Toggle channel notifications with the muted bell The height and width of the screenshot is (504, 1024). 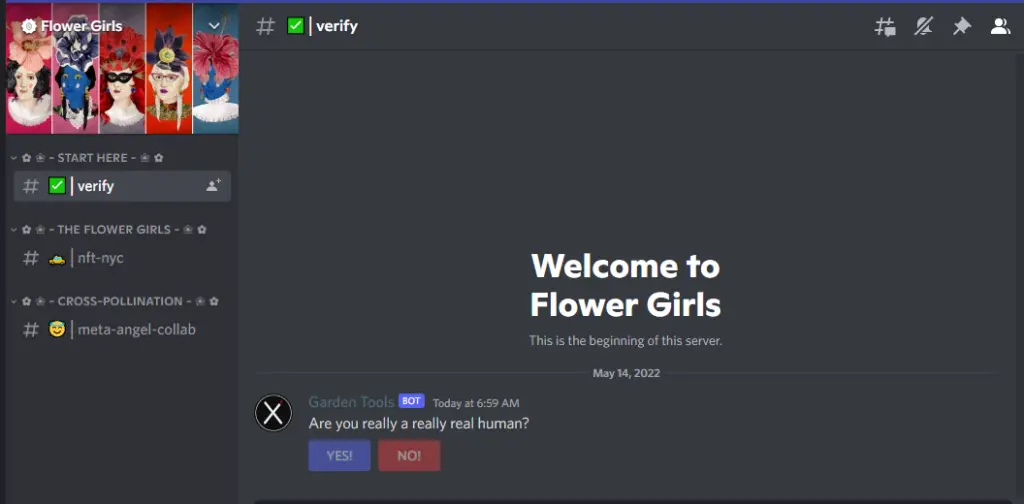(x=923, y=27)
